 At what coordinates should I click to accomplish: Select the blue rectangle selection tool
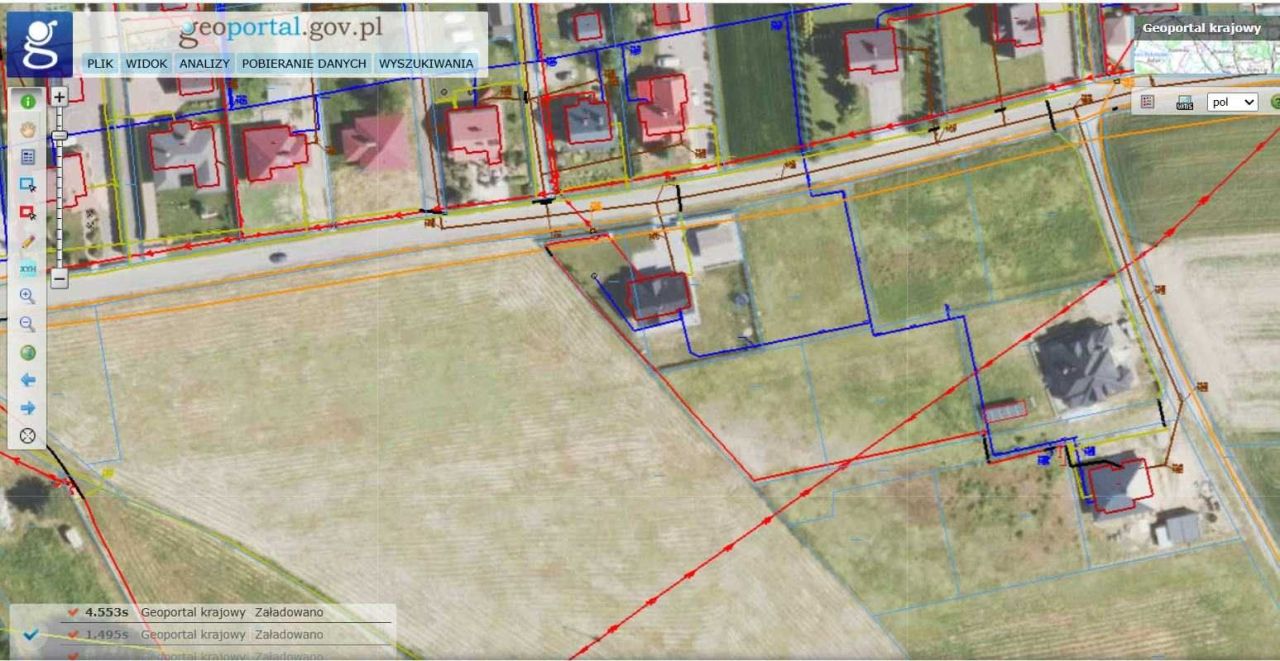(x=28, y=185)
